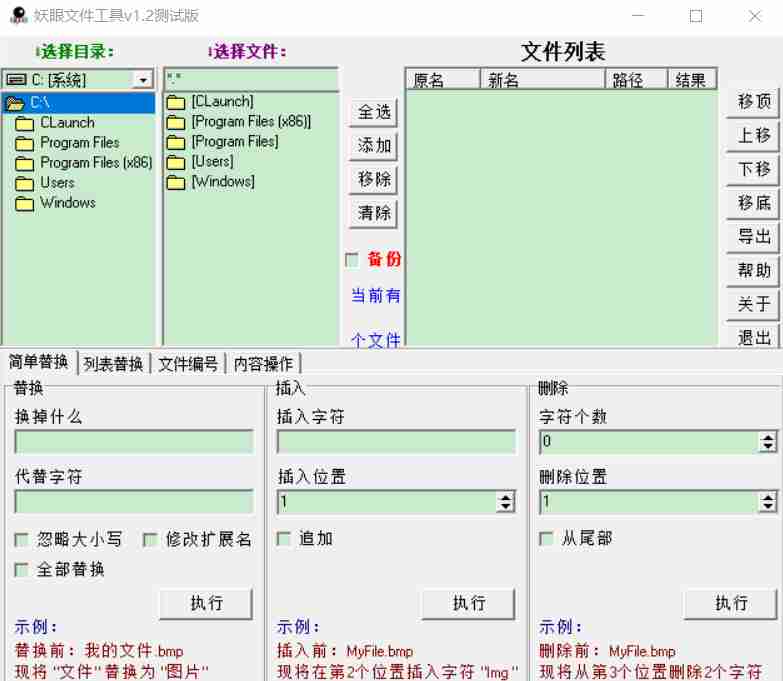Click the 添加 add button
This screenshot has height=681, width=783.
374,146
